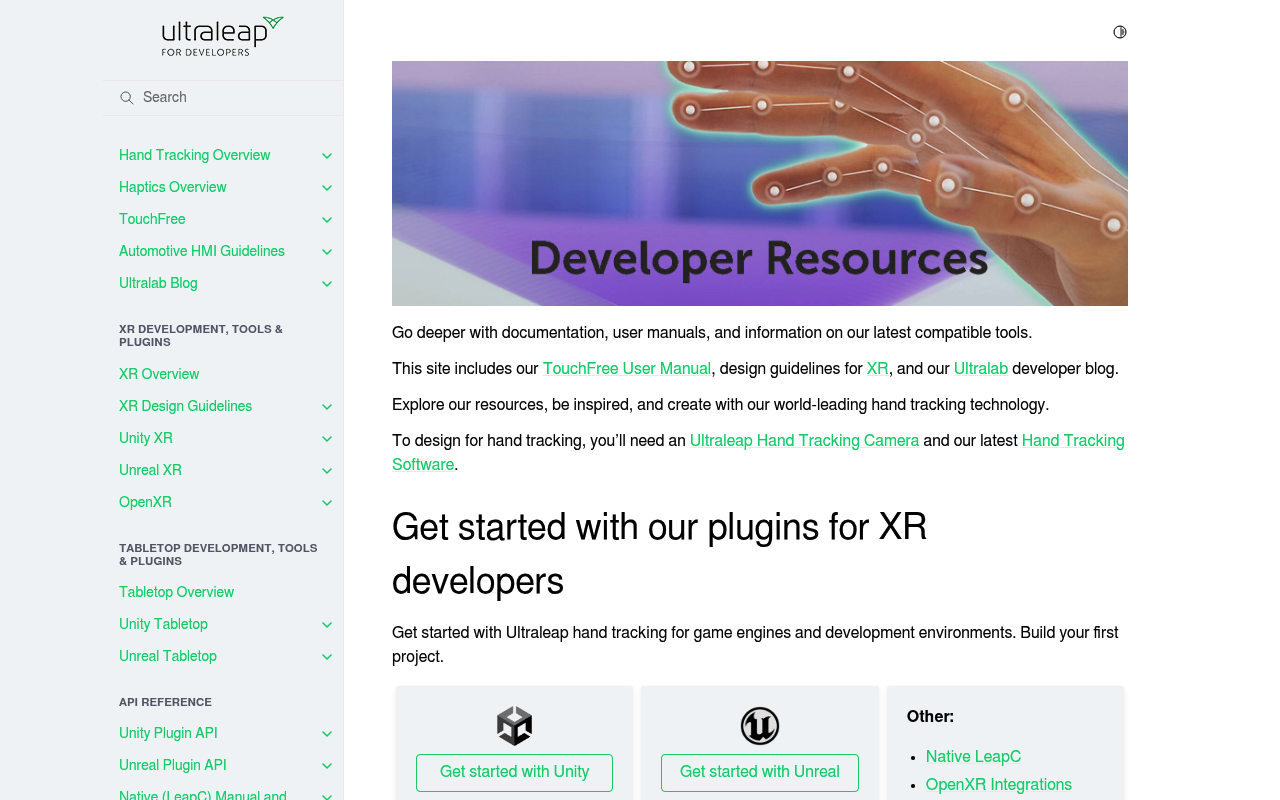Open Unreal Plugin API in sidebar
This screenshot has height=800, width=1280.
coord(173,765)
